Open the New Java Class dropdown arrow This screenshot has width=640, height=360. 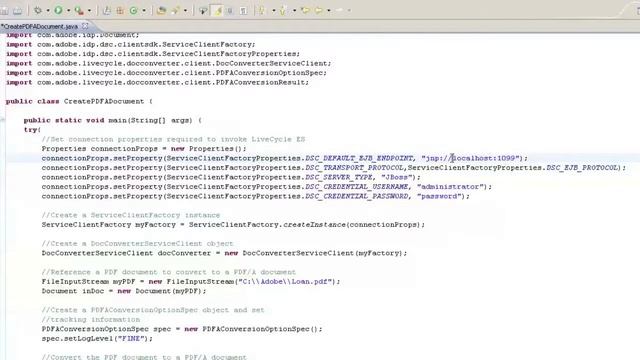144,11
